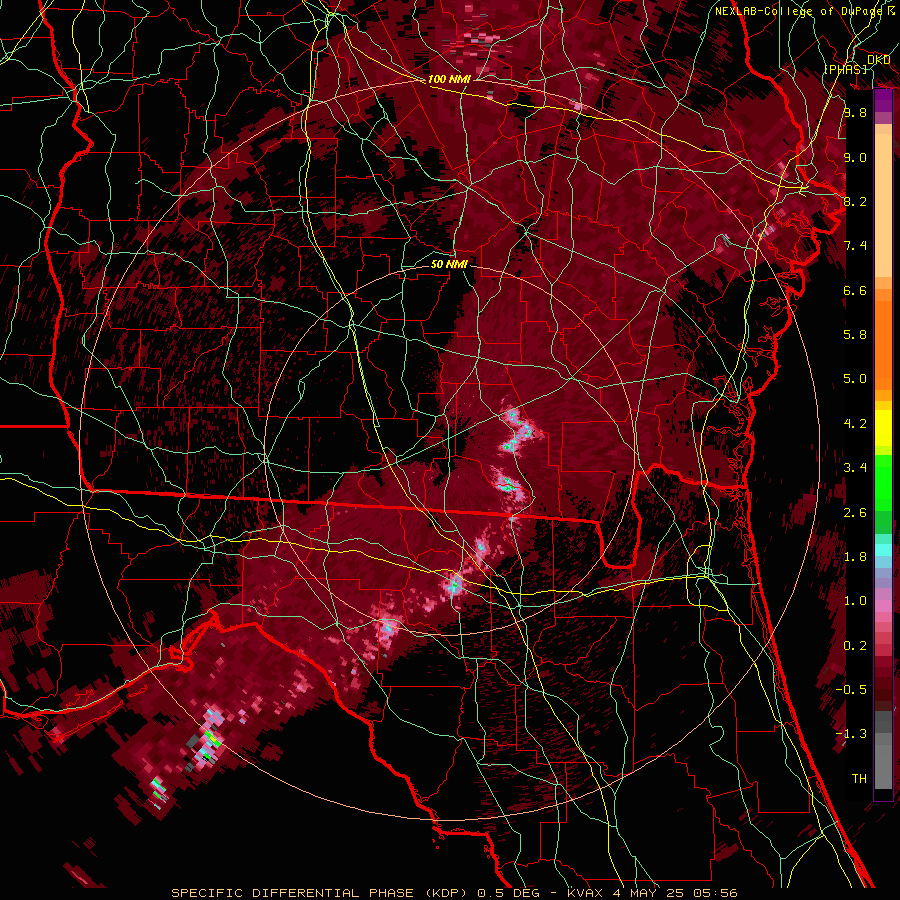Click the 'TH' threshold label on the scale
Screen dimensions: 900x900
[859, 779]
